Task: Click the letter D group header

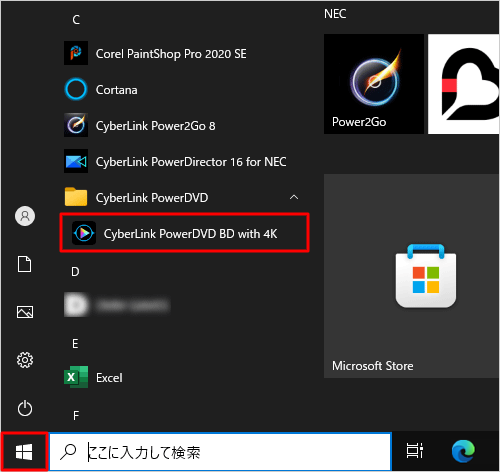Action: click(x=75, y=272)
